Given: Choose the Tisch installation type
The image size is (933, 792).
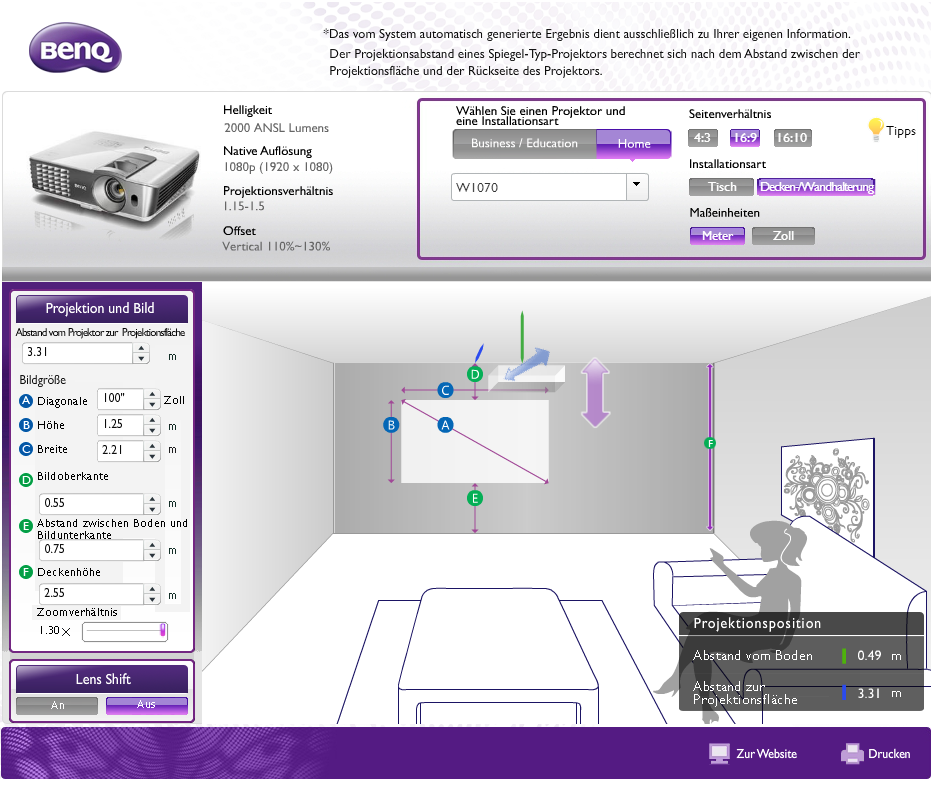Looking at the screenshot, I should pos(722,187).
